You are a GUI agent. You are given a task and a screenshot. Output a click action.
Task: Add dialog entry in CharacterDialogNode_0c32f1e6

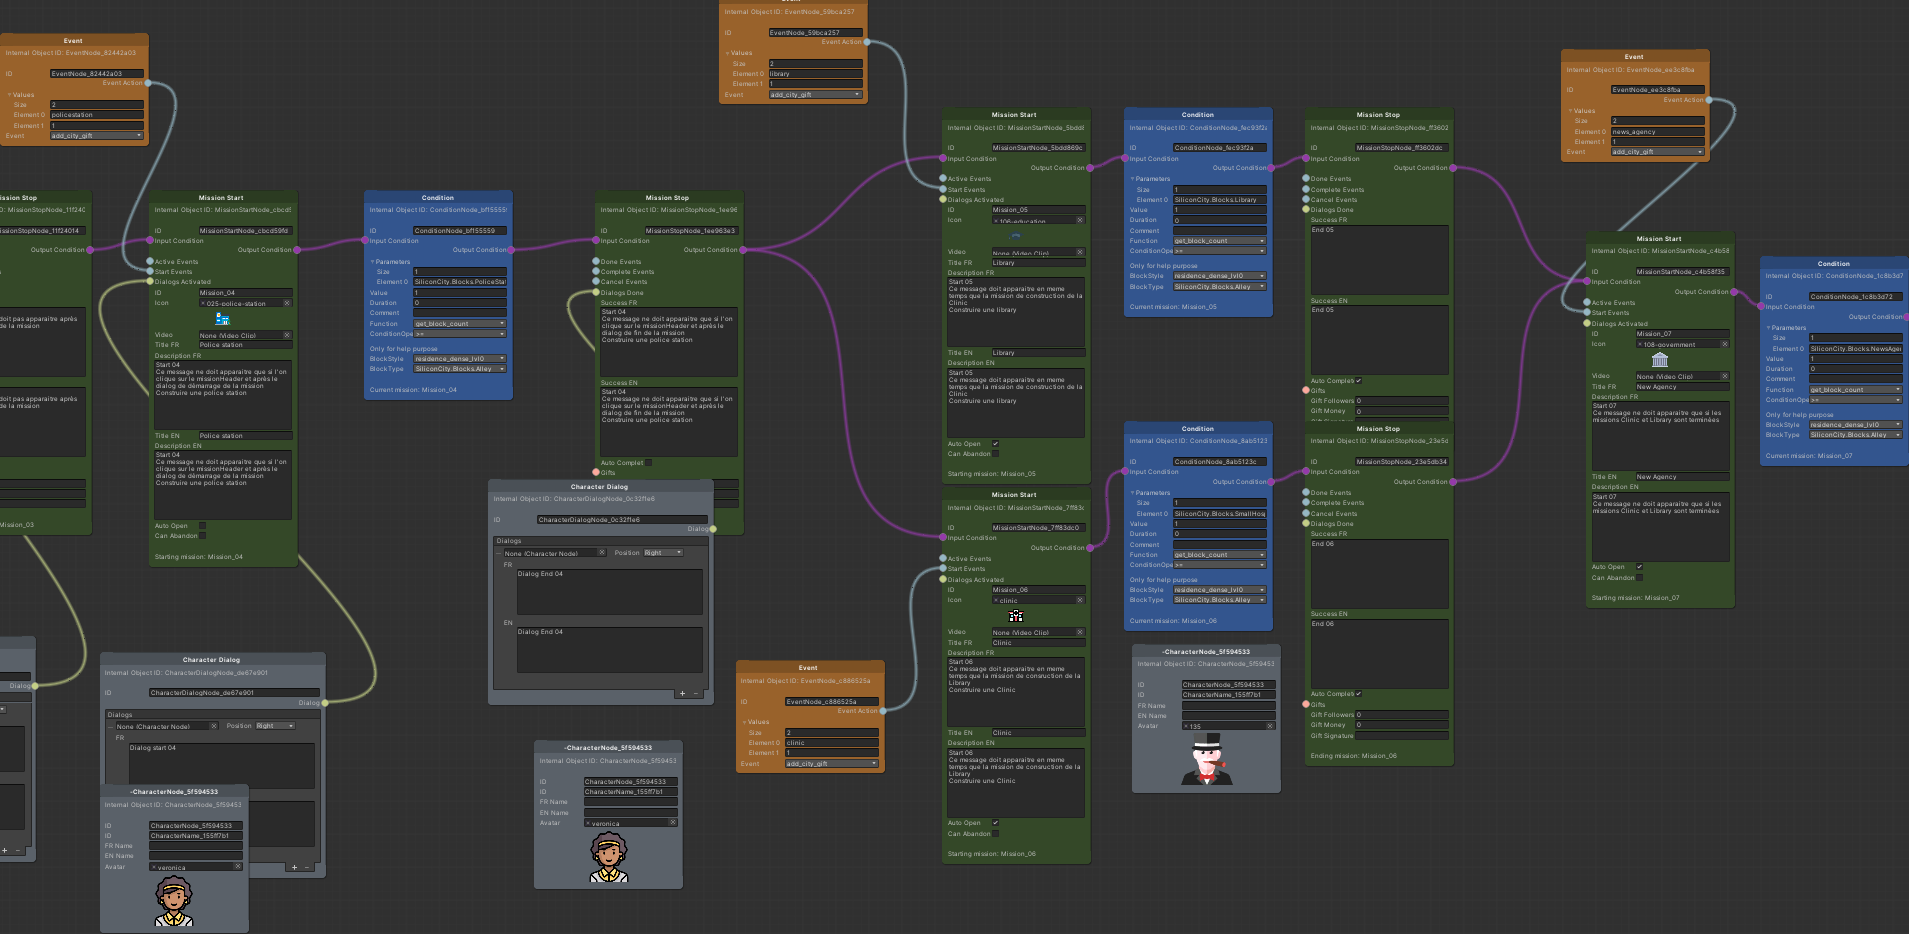pyautogui.click(x=683, y=693)
